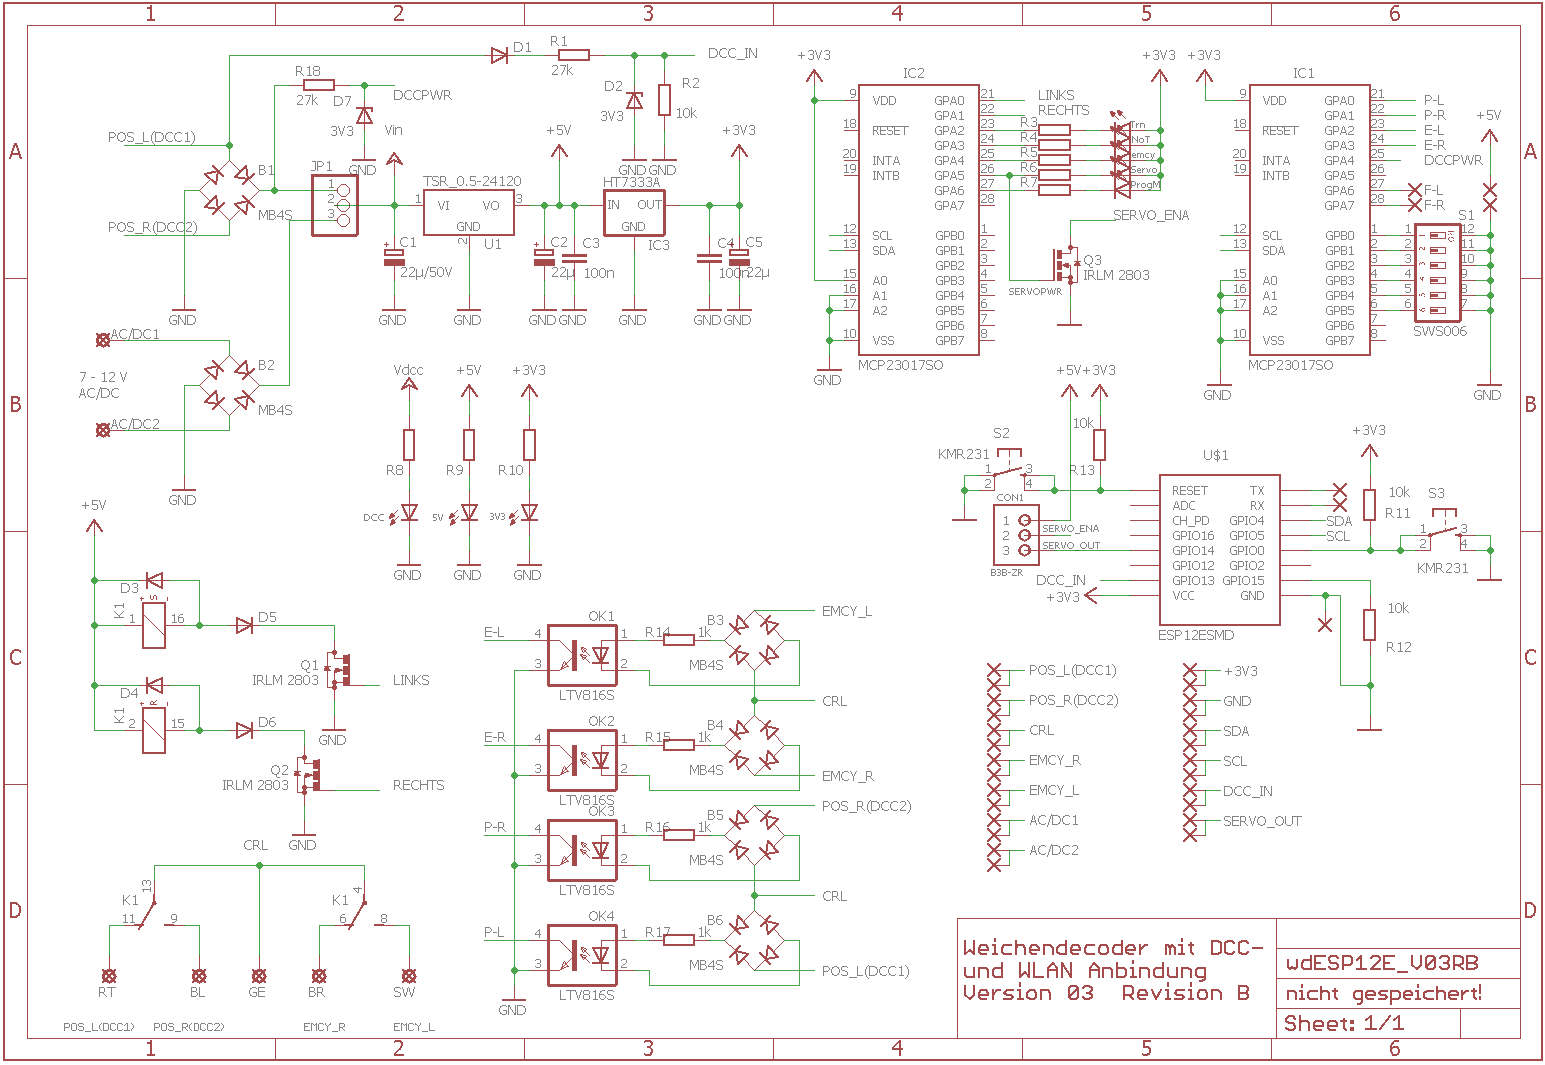Screen dimensions: 1545x1065
Task: Click the wdESP12E_V03RB file name
Action: 1382,964
